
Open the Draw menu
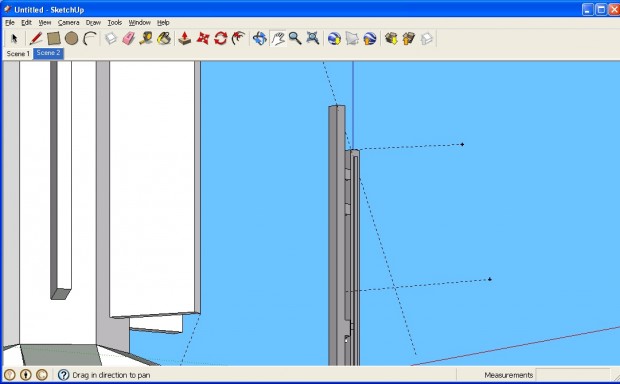[x=93, y=23]
